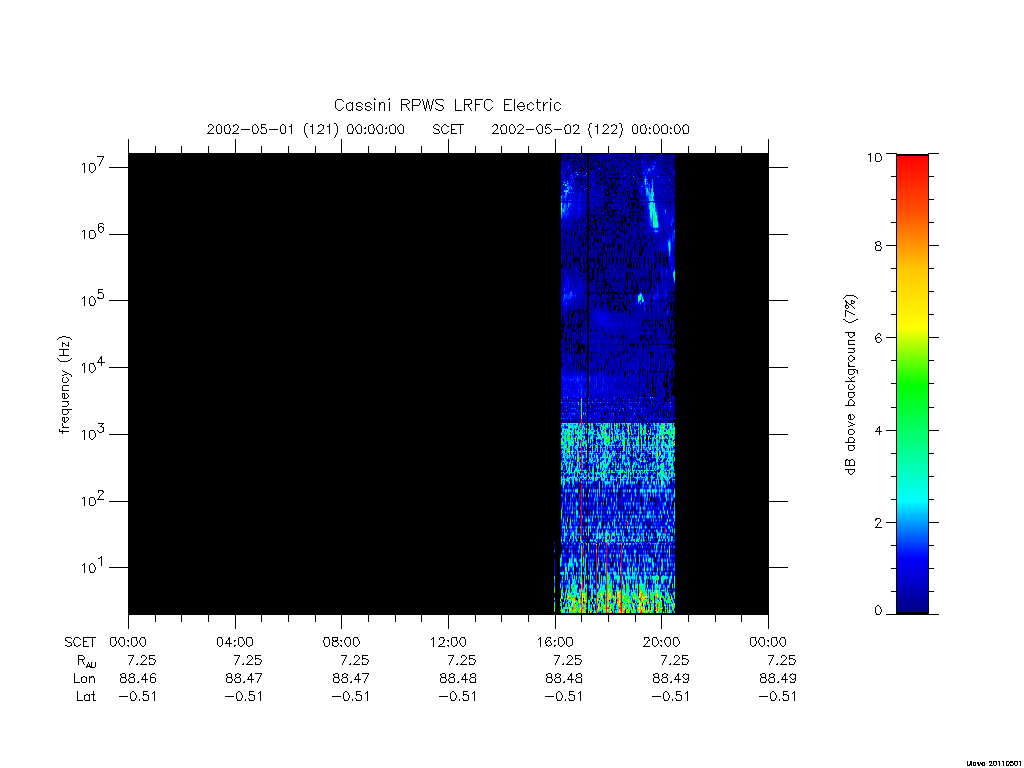Viewport: 1024px width, 768px height.
Task: Click the '04:00' time axis label
Action: (235, 642)
